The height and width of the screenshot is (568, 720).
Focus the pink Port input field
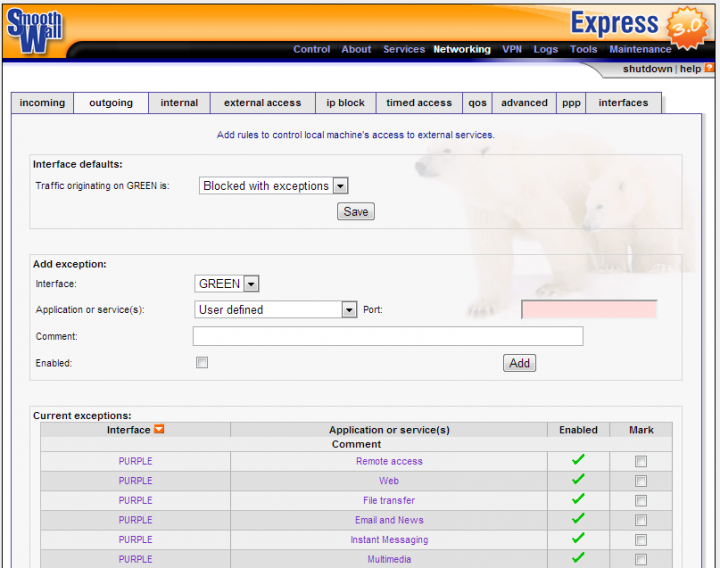(x=589, y=309)
